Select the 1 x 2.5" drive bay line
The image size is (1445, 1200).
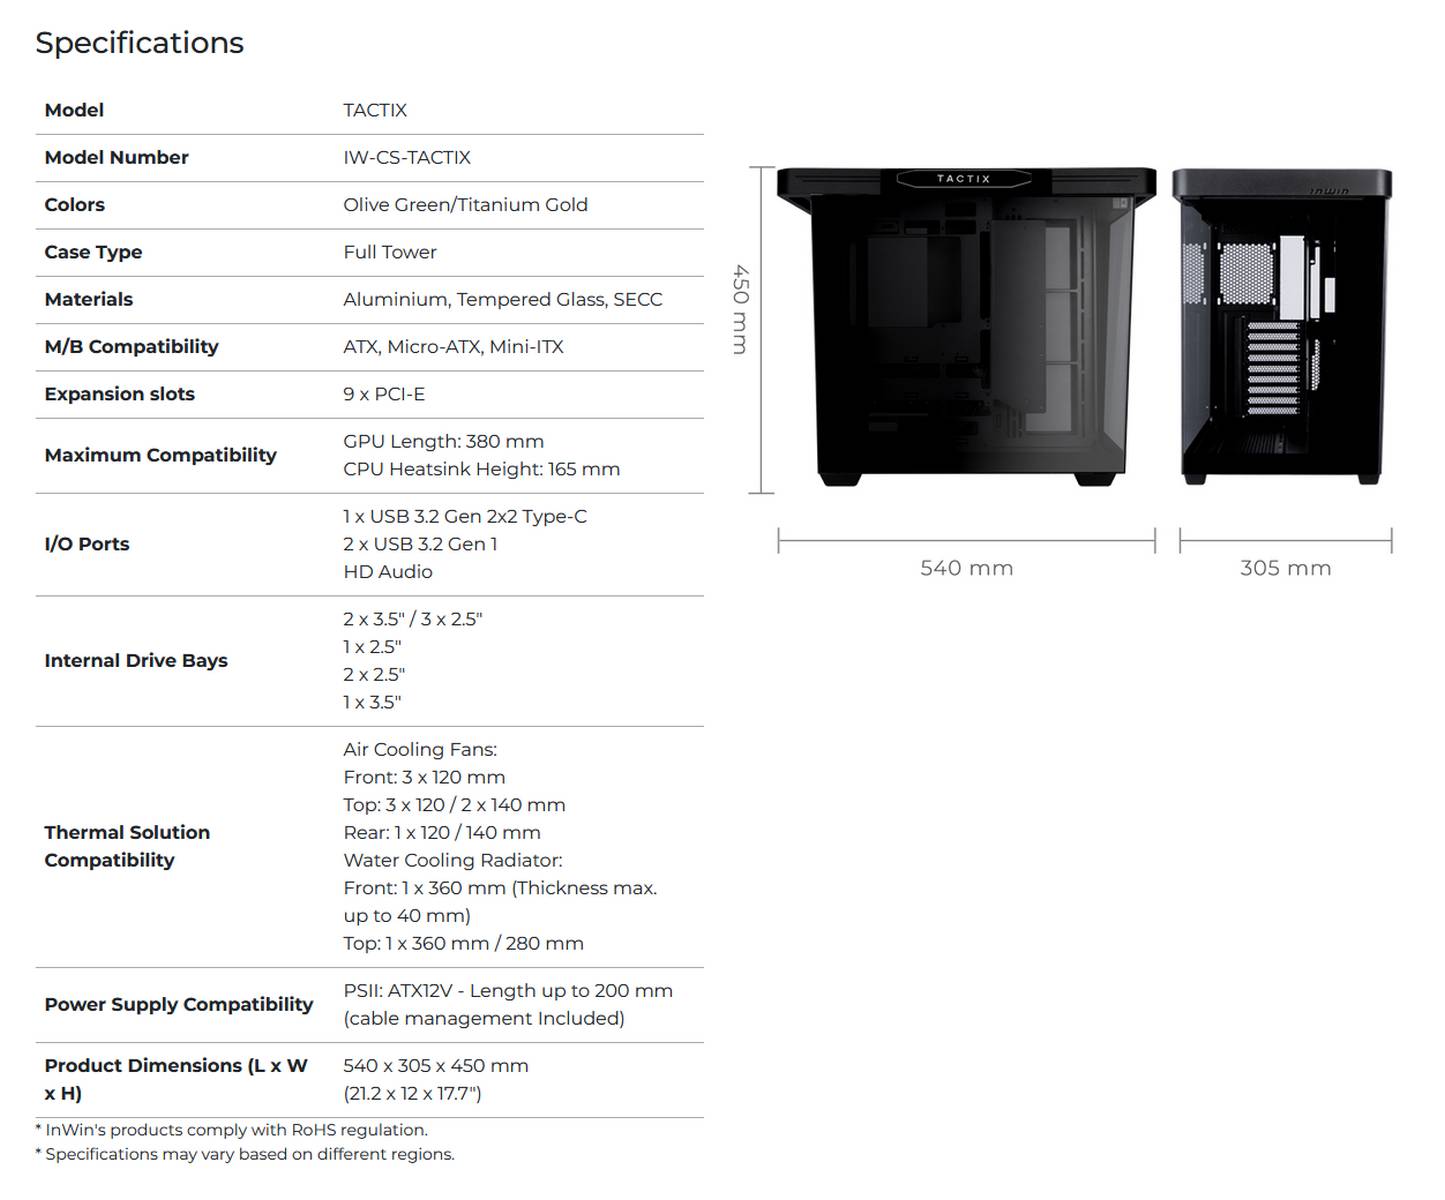coord(372,647)
